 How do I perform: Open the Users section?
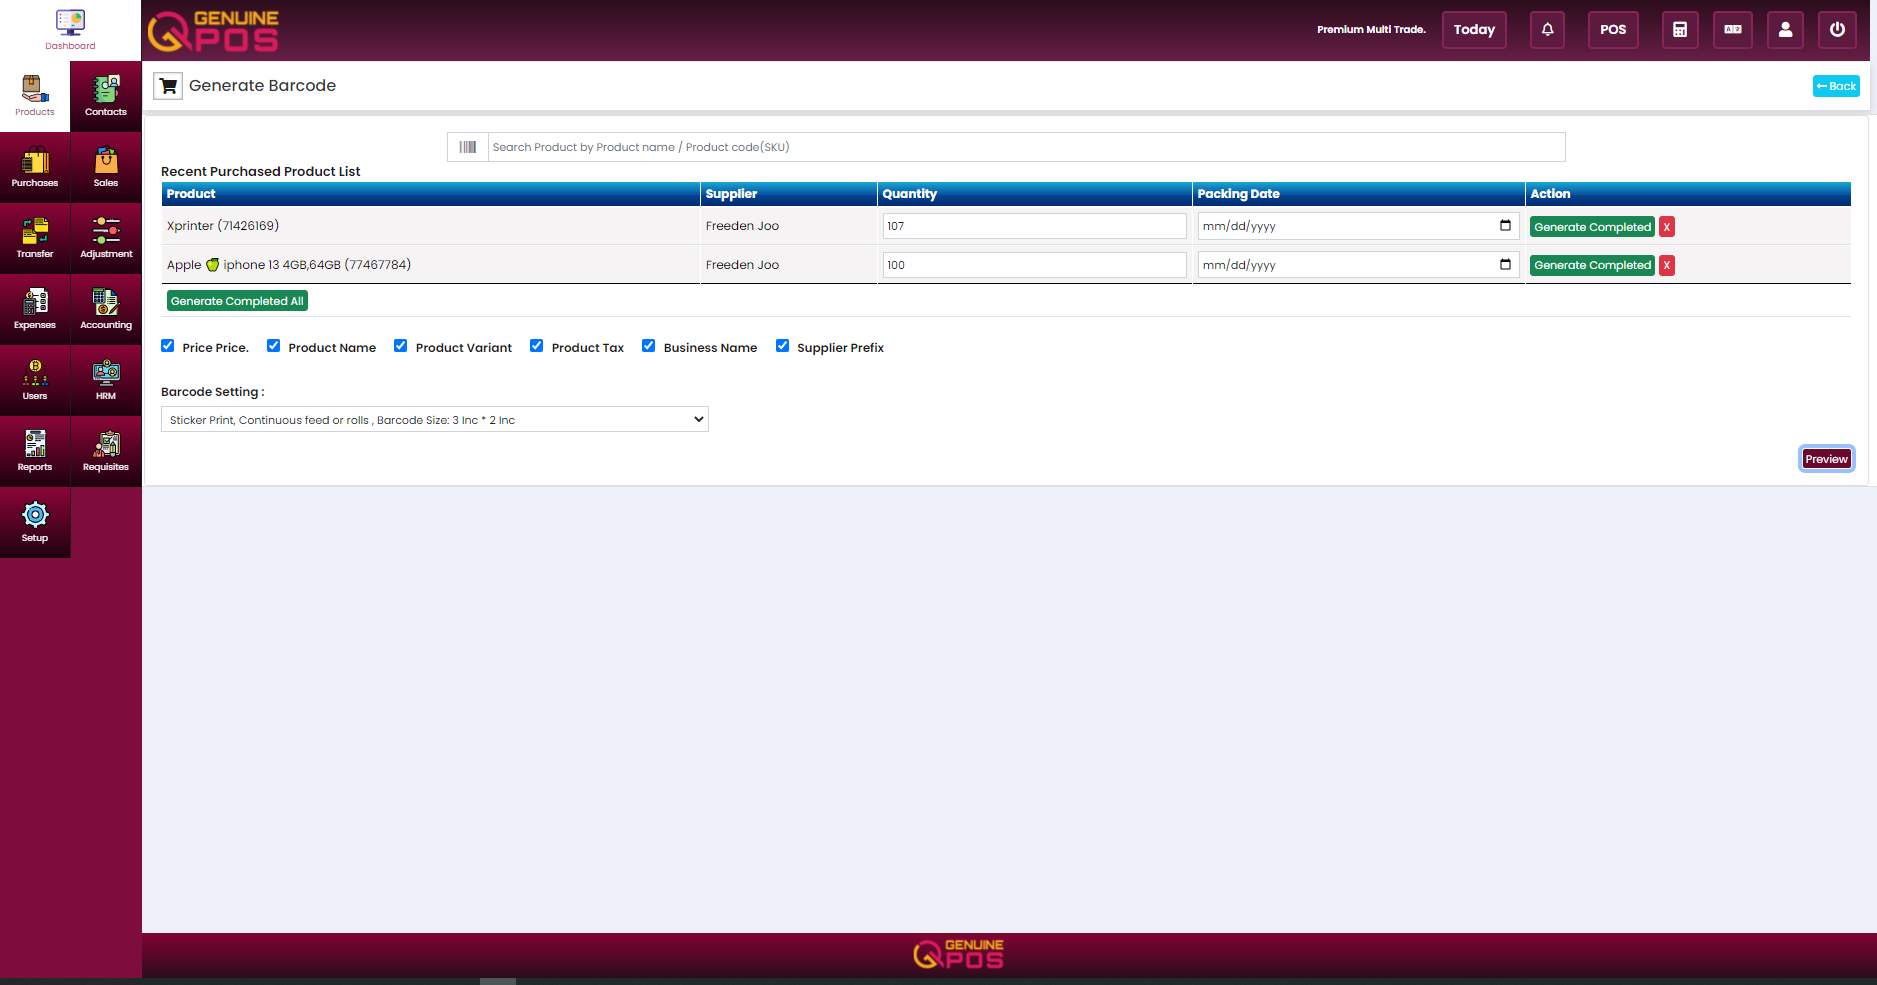click(x=35, y=380)
